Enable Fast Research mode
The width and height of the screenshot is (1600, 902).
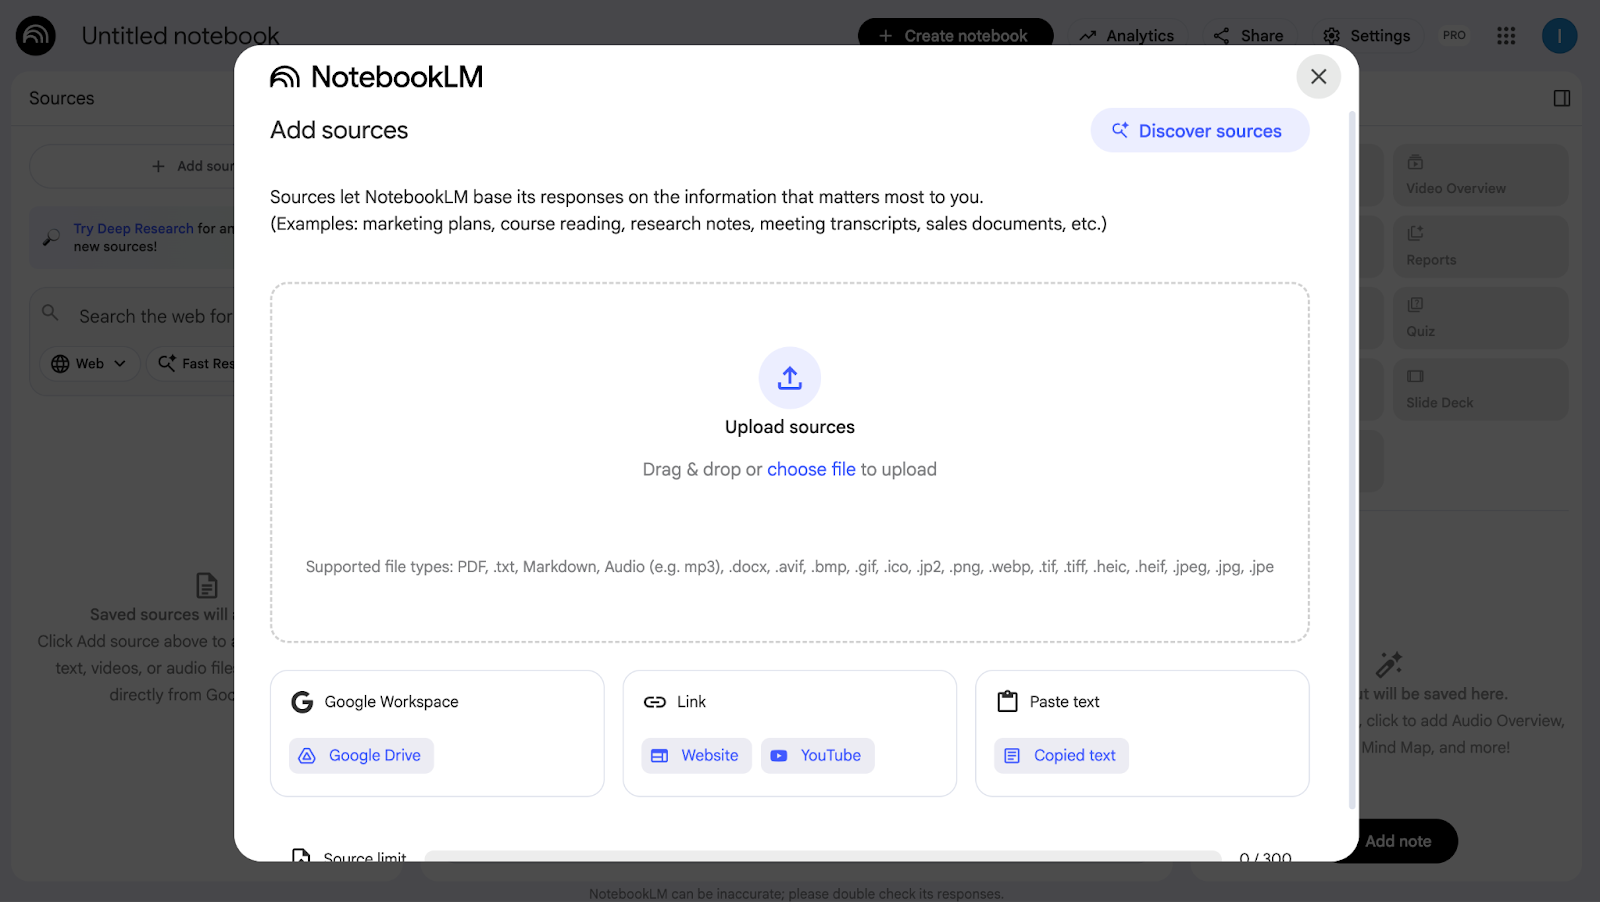pos(195,363)
